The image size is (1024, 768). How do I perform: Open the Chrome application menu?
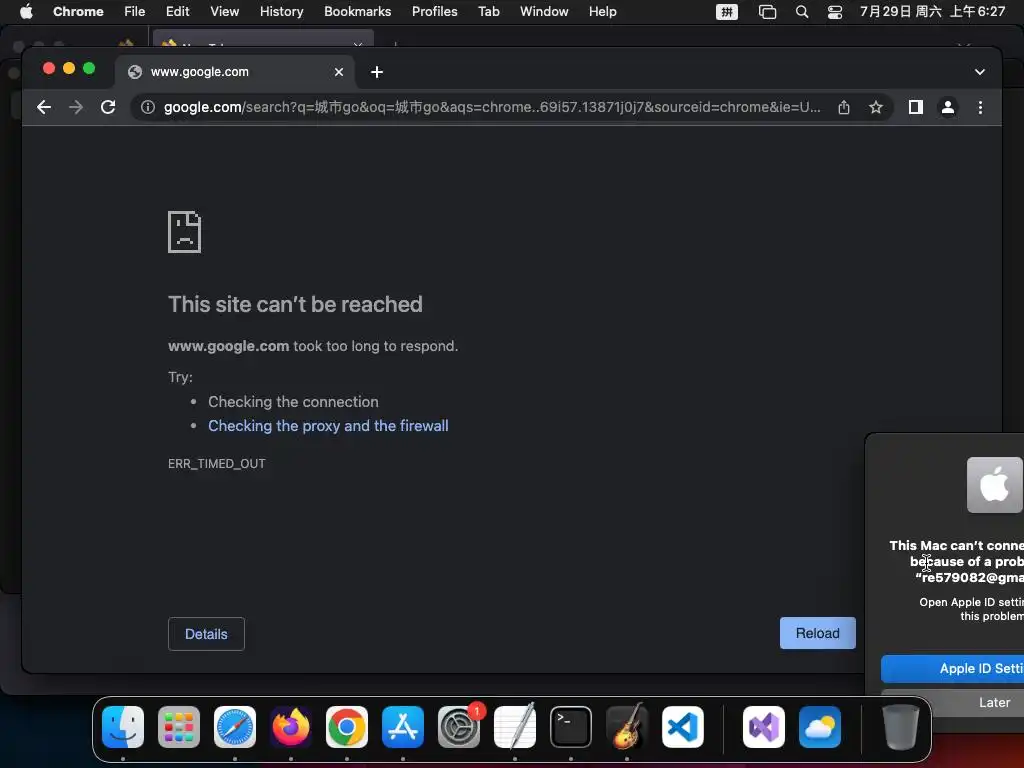point(78,12)
